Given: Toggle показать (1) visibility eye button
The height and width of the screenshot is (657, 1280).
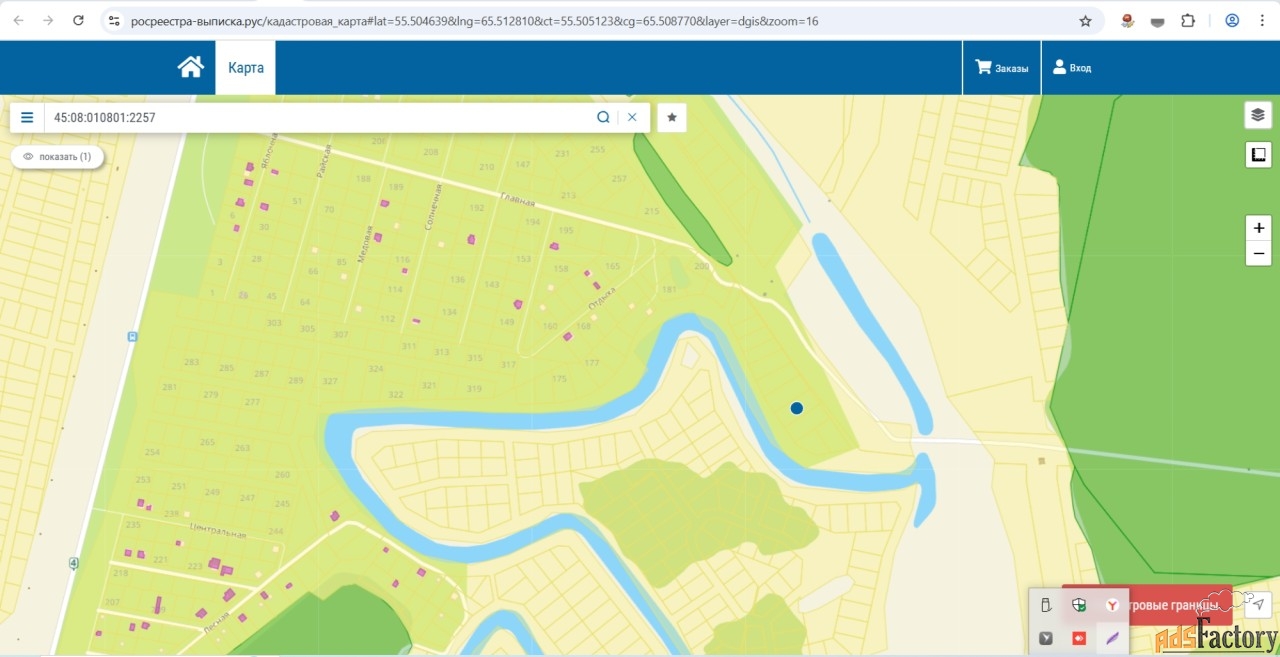Looking at the screenshot, I should click(57, 157).
